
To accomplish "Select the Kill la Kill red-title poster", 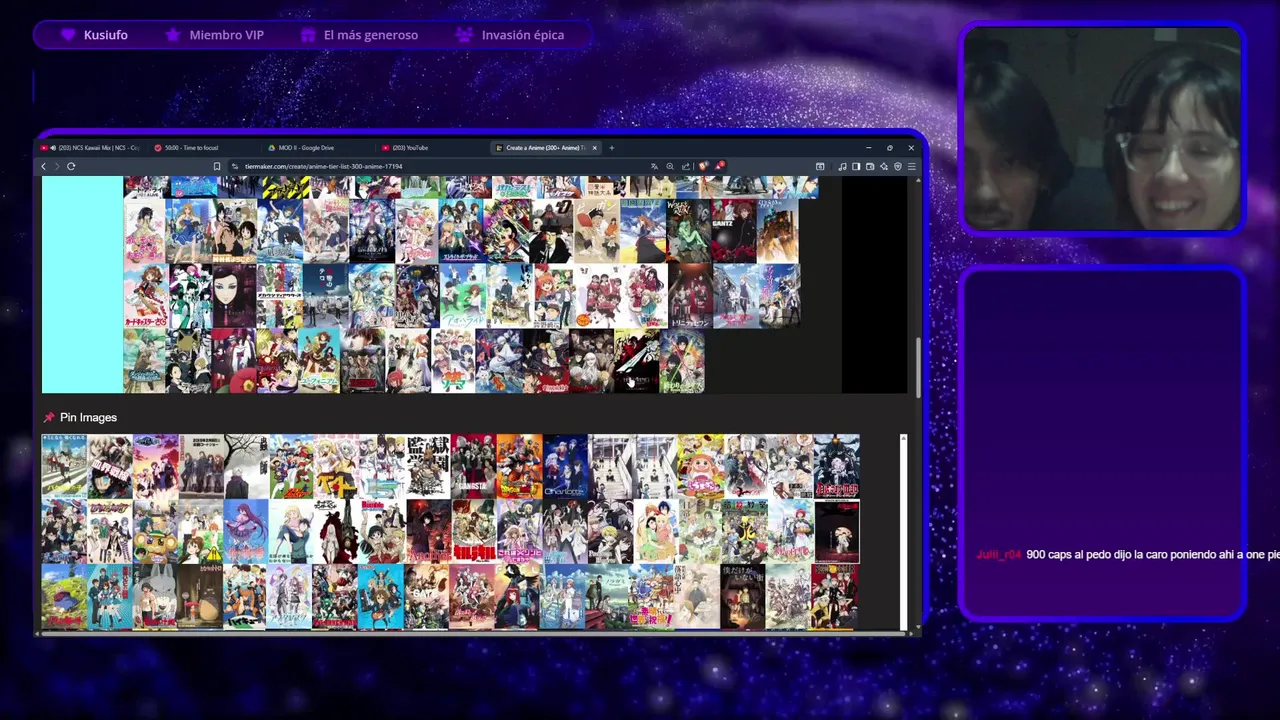I will [x=474, y=531].
